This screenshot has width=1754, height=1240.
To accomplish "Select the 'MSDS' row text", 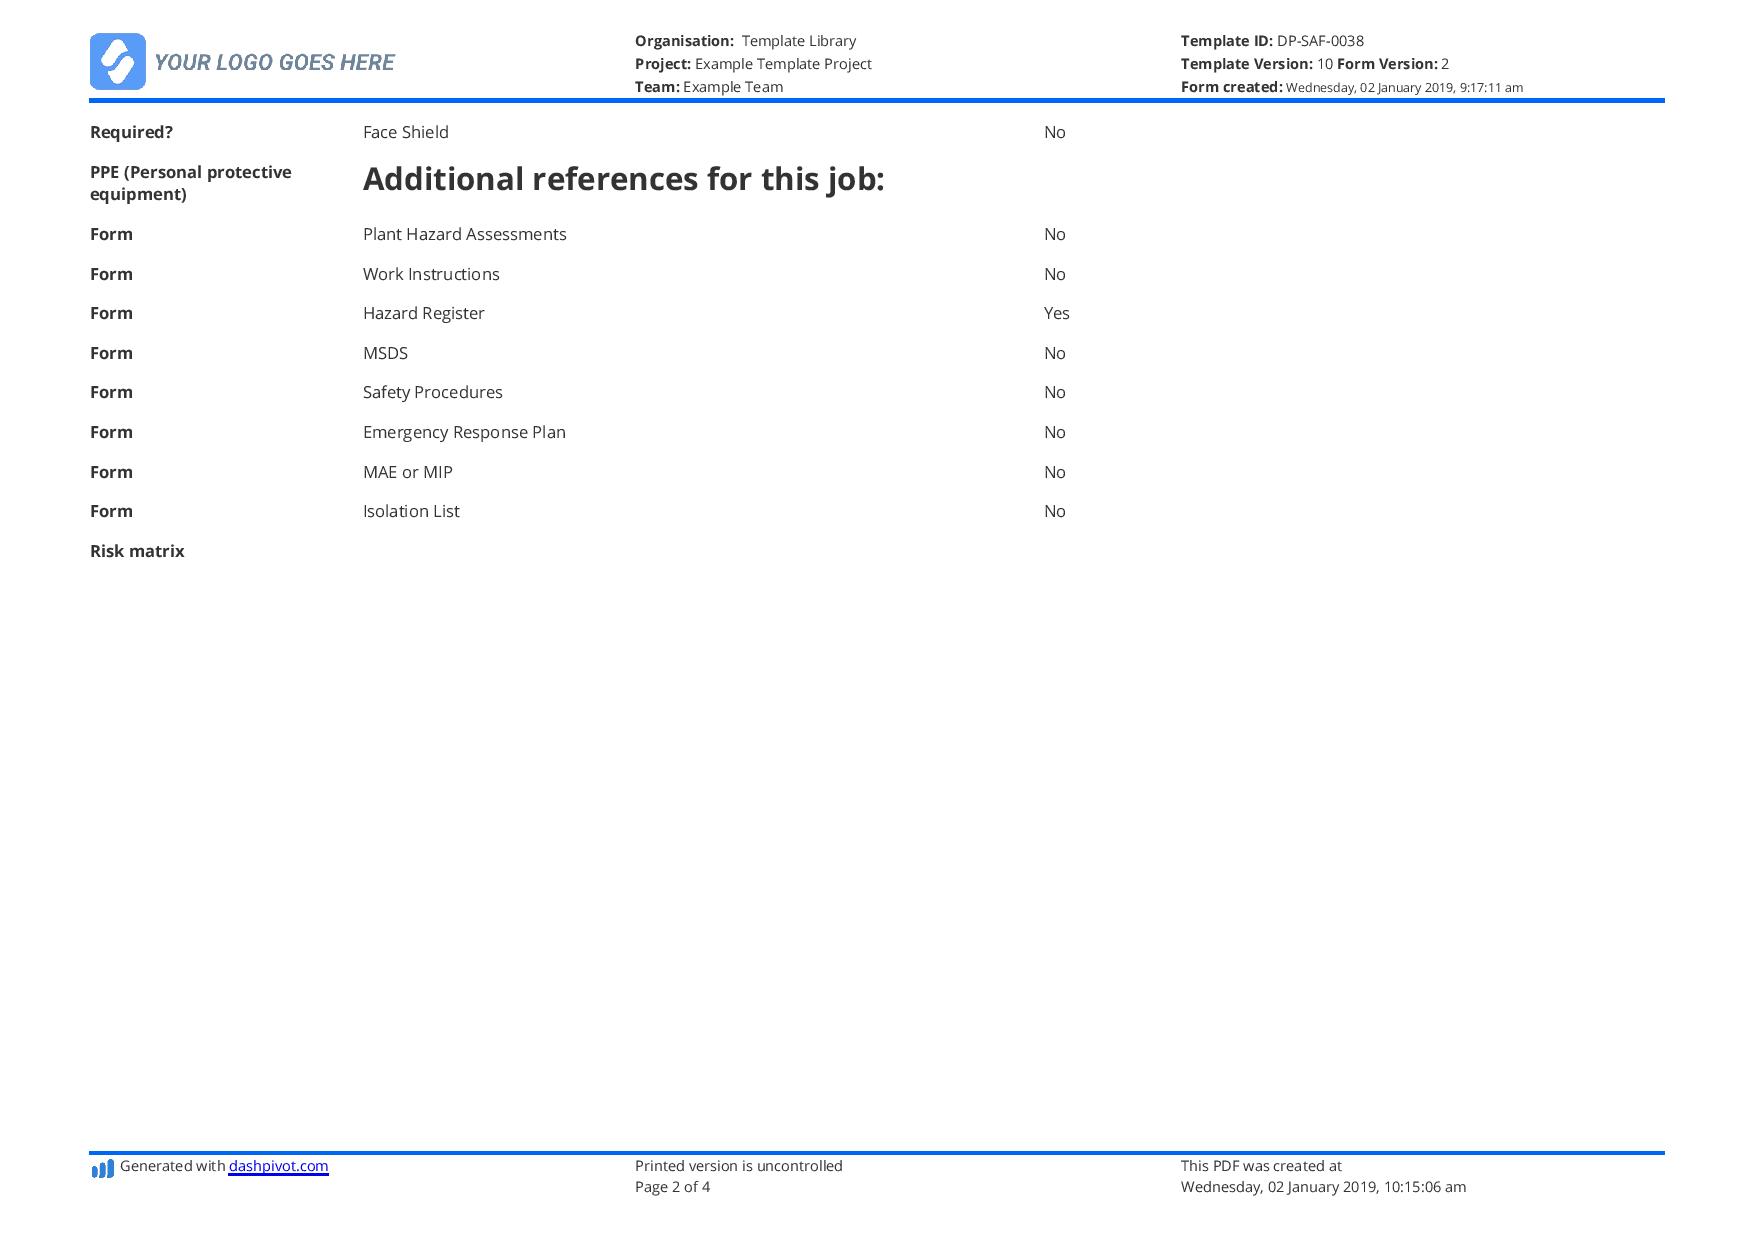I will (386, 353).
